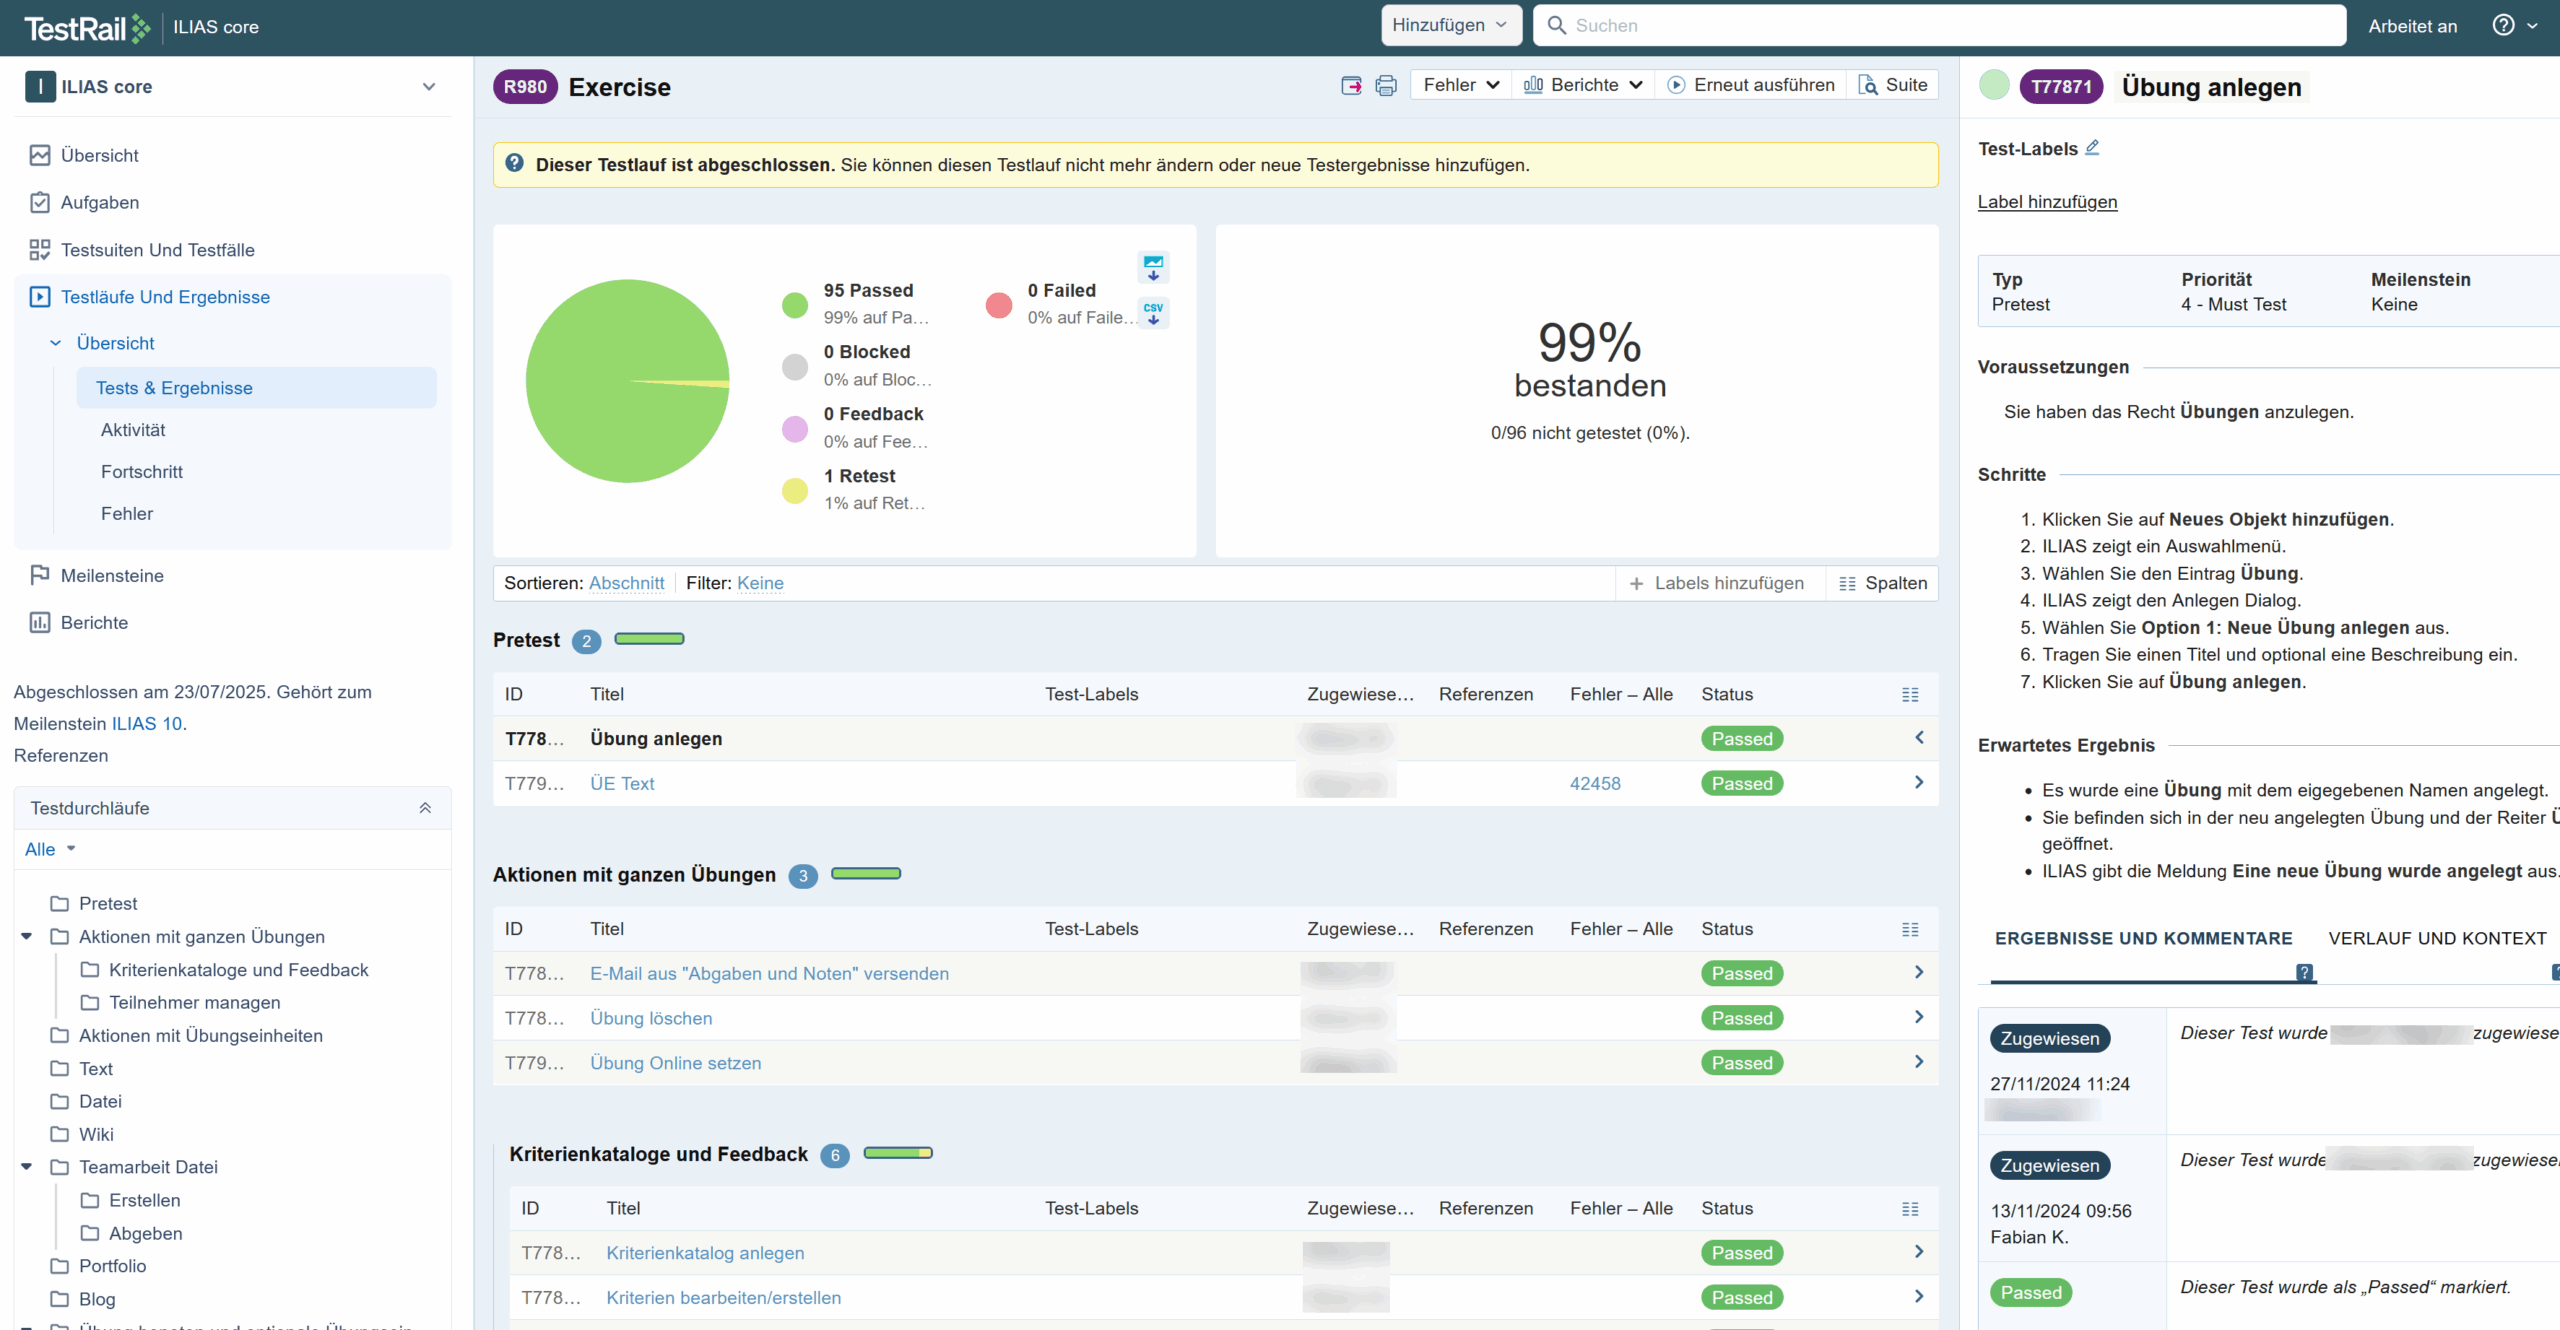Click the edit pencil next to Test-Labels
This screenshot has height=1330, width=2560.
pyautogui.click(x=2092, y=148)
